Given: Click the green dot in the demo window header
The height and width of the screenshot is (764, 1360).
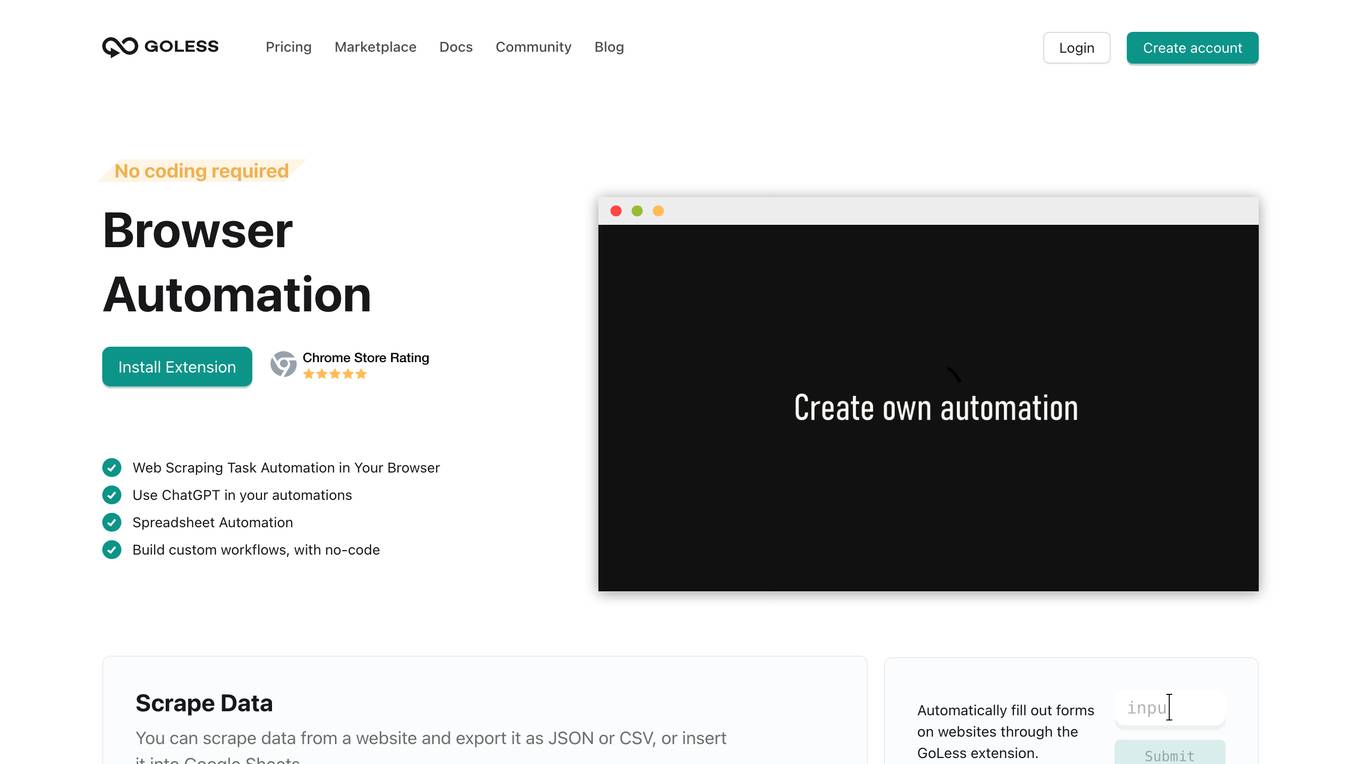Looking at the screenshot, I should (x=637, y=211).
